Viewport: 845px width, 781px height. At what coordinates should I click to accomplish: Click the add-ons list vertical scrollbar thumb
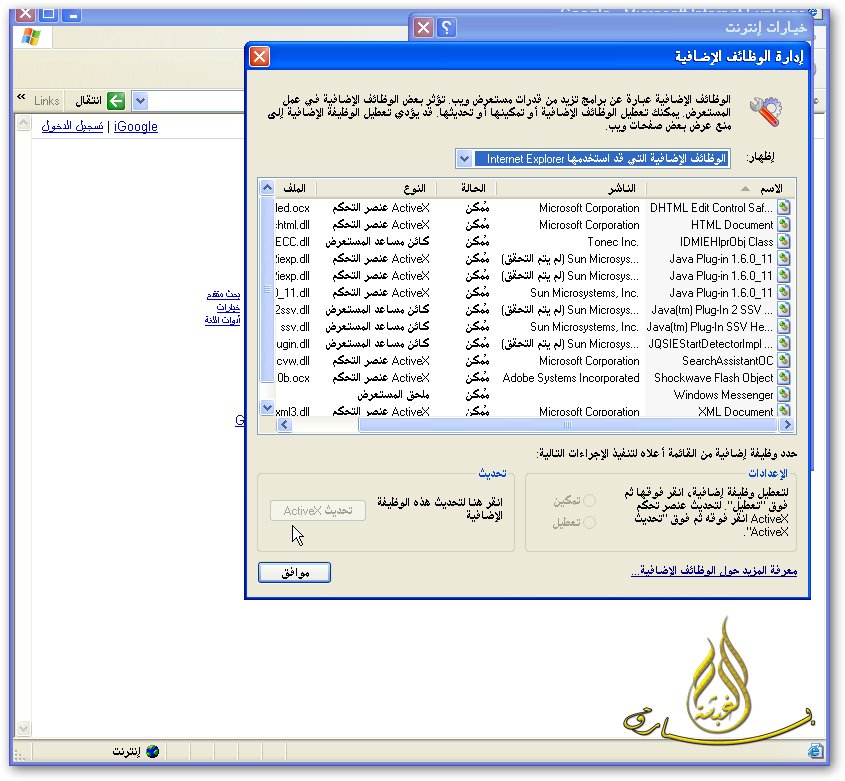tap(267, 289)
